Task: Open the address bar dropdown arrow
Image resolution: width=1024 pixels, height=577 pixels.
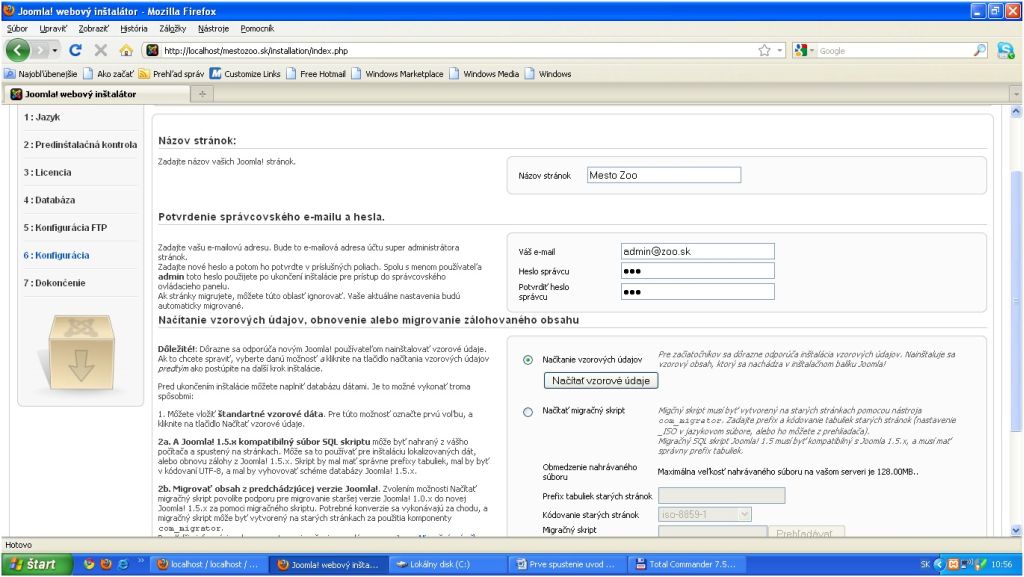Action: point(780,50)
